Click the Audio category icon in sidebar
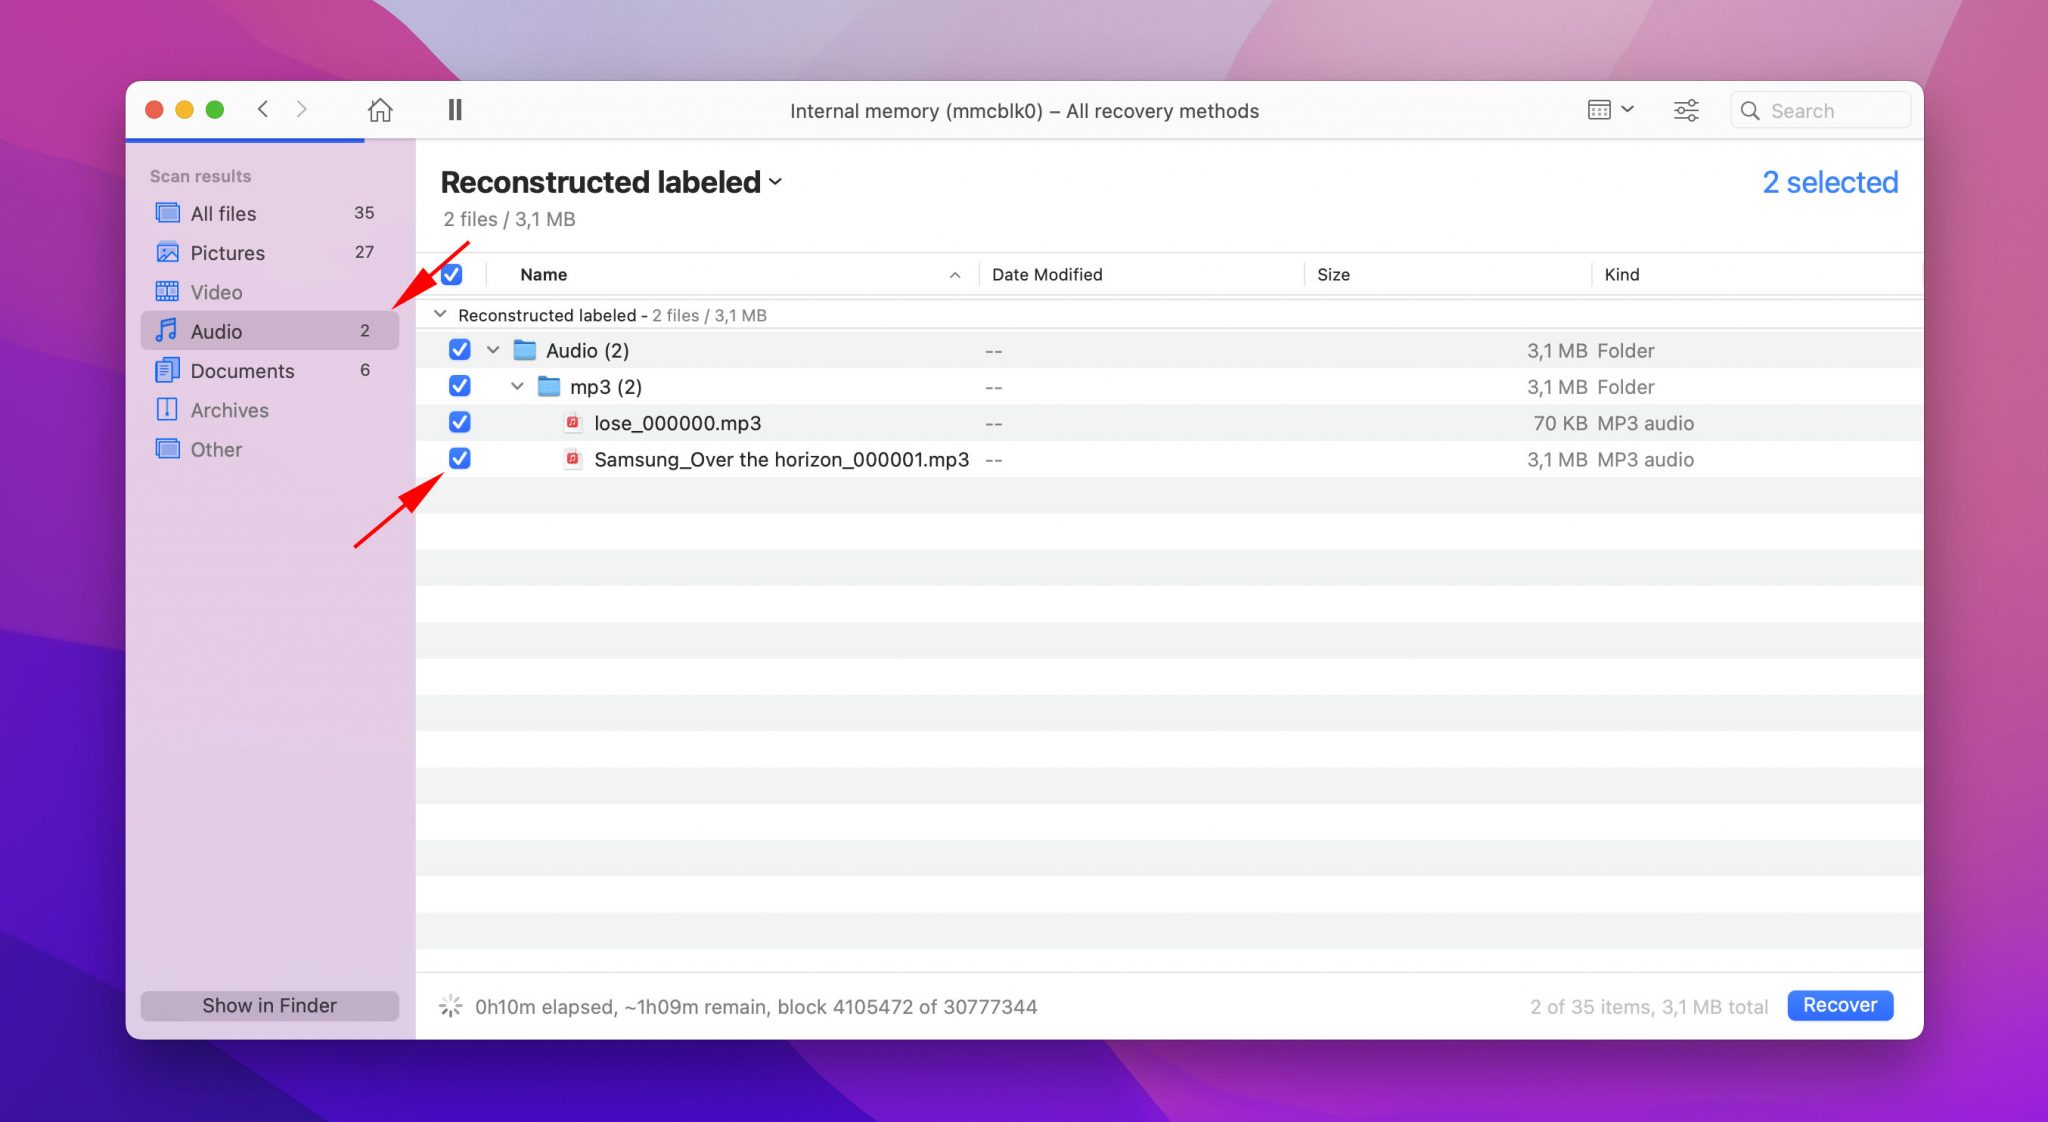This screenshot has height=1122, width=2048. [164, 330]
